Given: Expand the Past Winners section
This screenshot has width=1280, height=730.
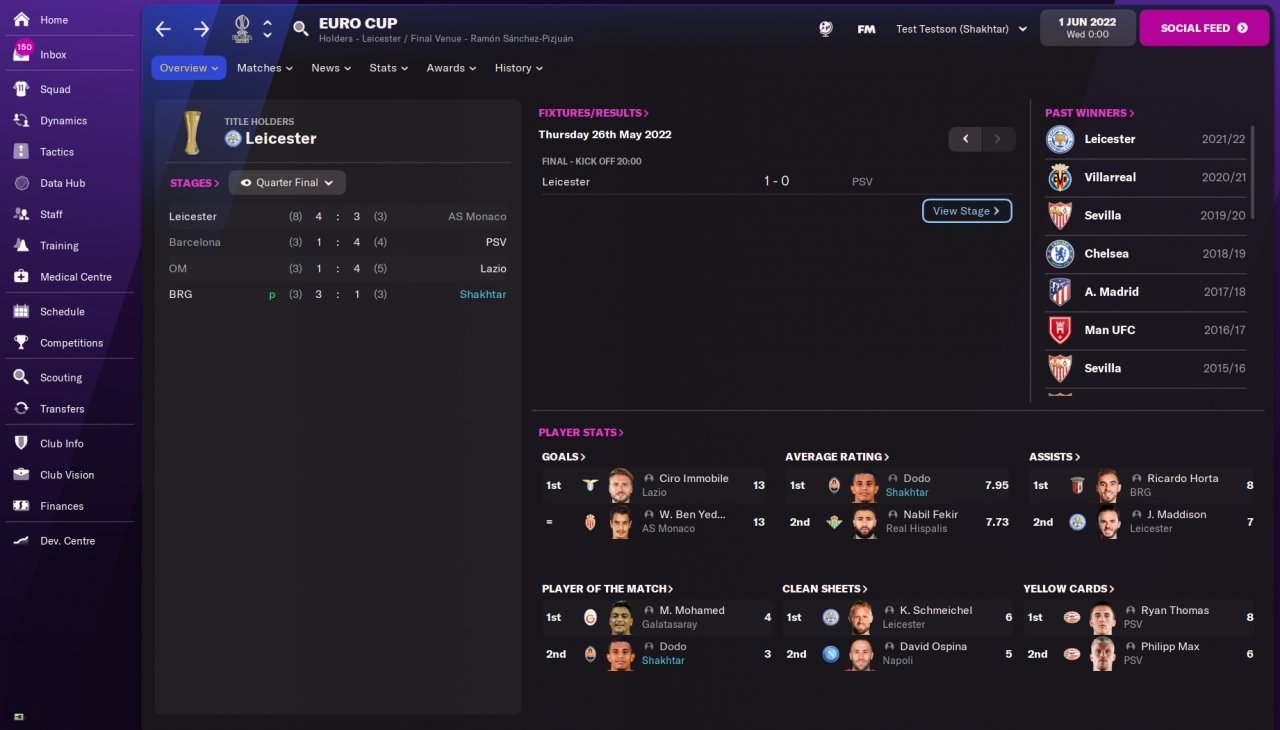Looking at the screenshot, I should 1090,113.
